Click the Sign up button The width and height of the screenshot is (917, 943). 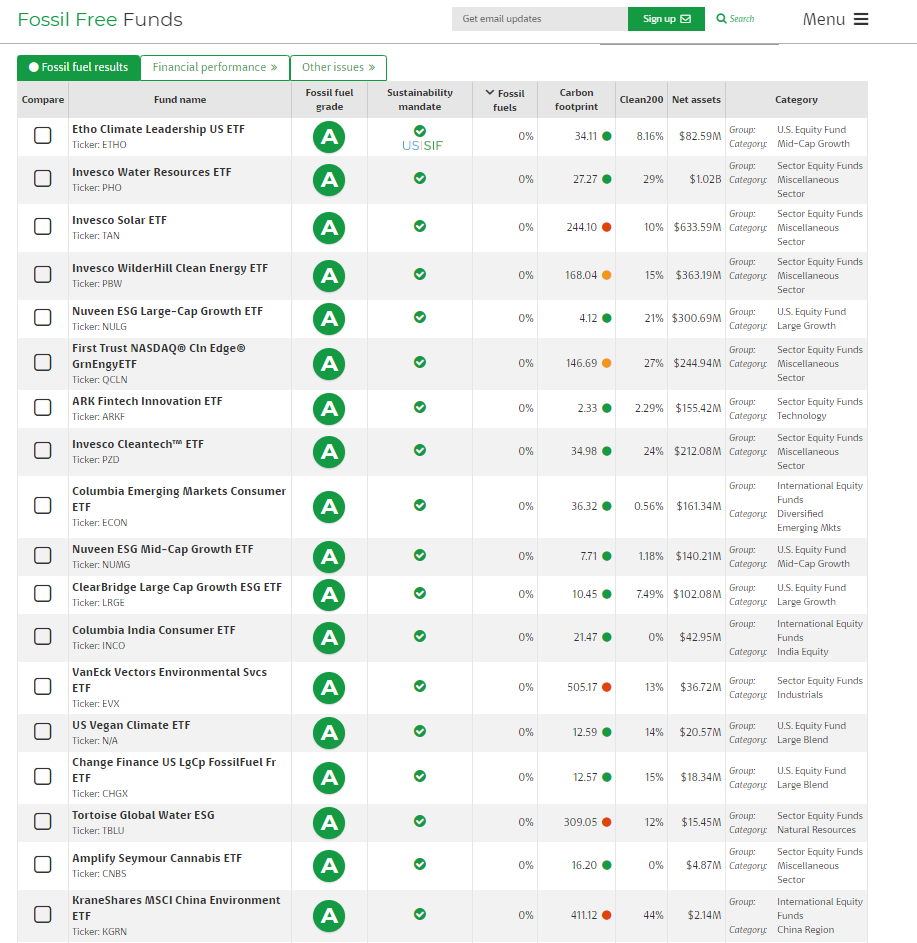[x=666, y=19]
